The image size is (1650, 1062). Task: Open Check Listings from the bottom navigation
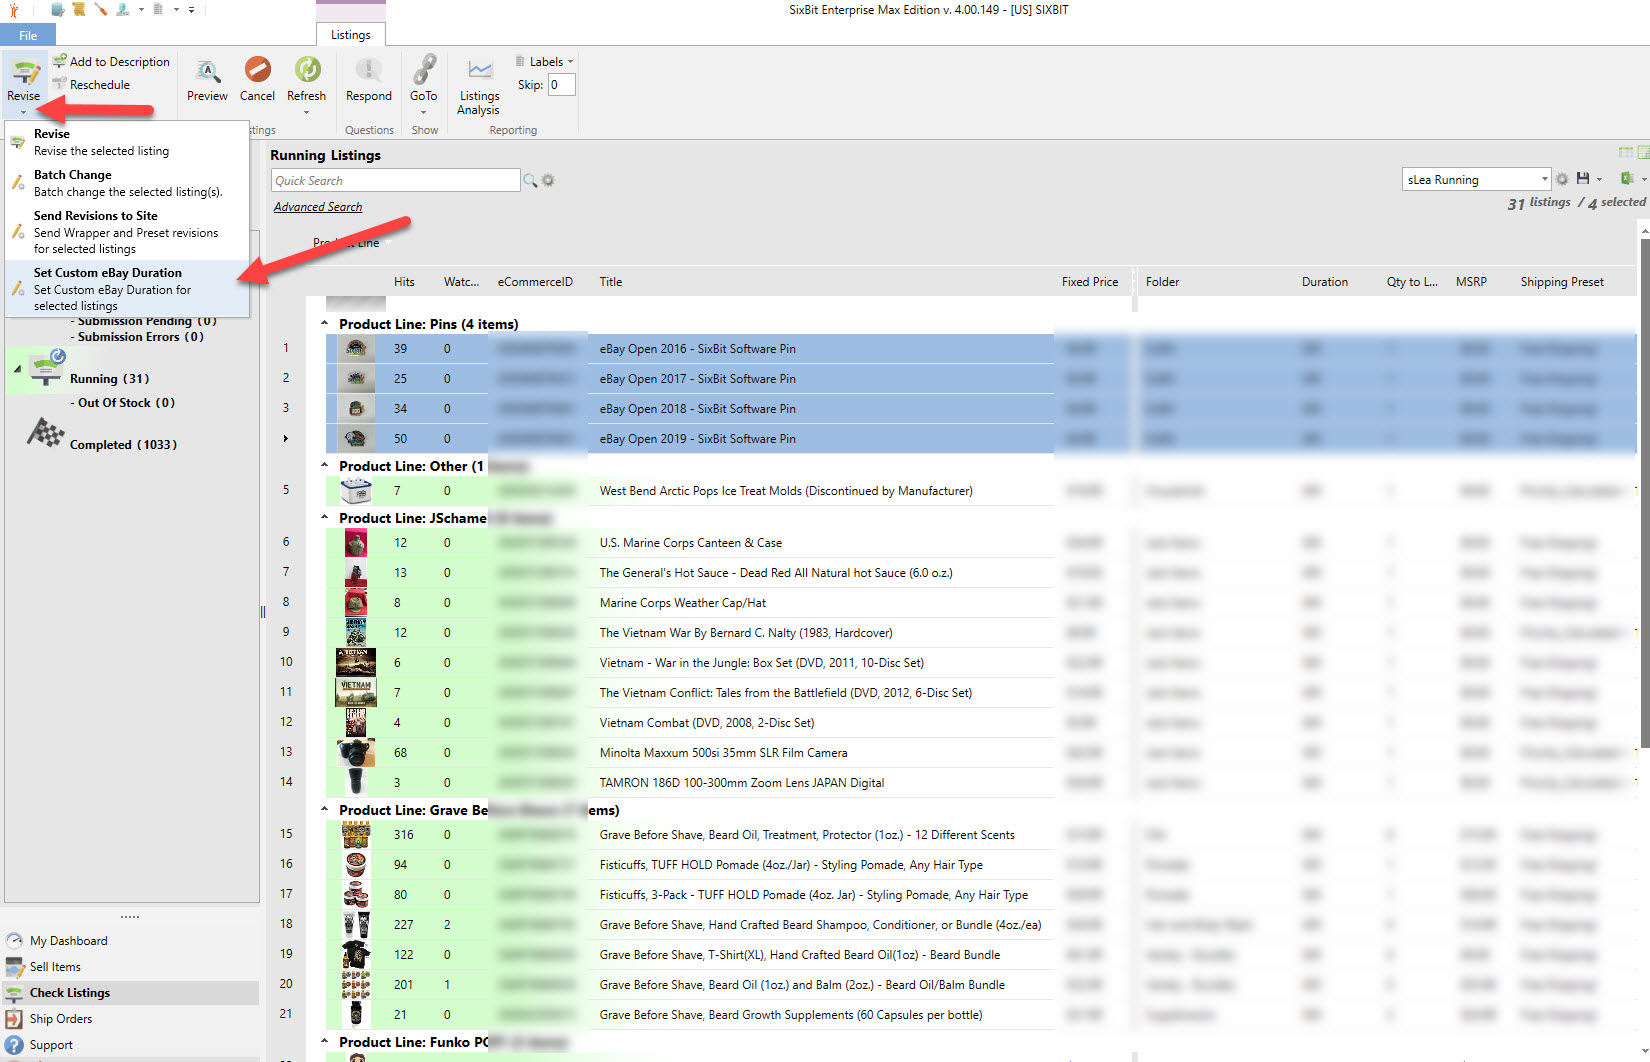(69, 992)
